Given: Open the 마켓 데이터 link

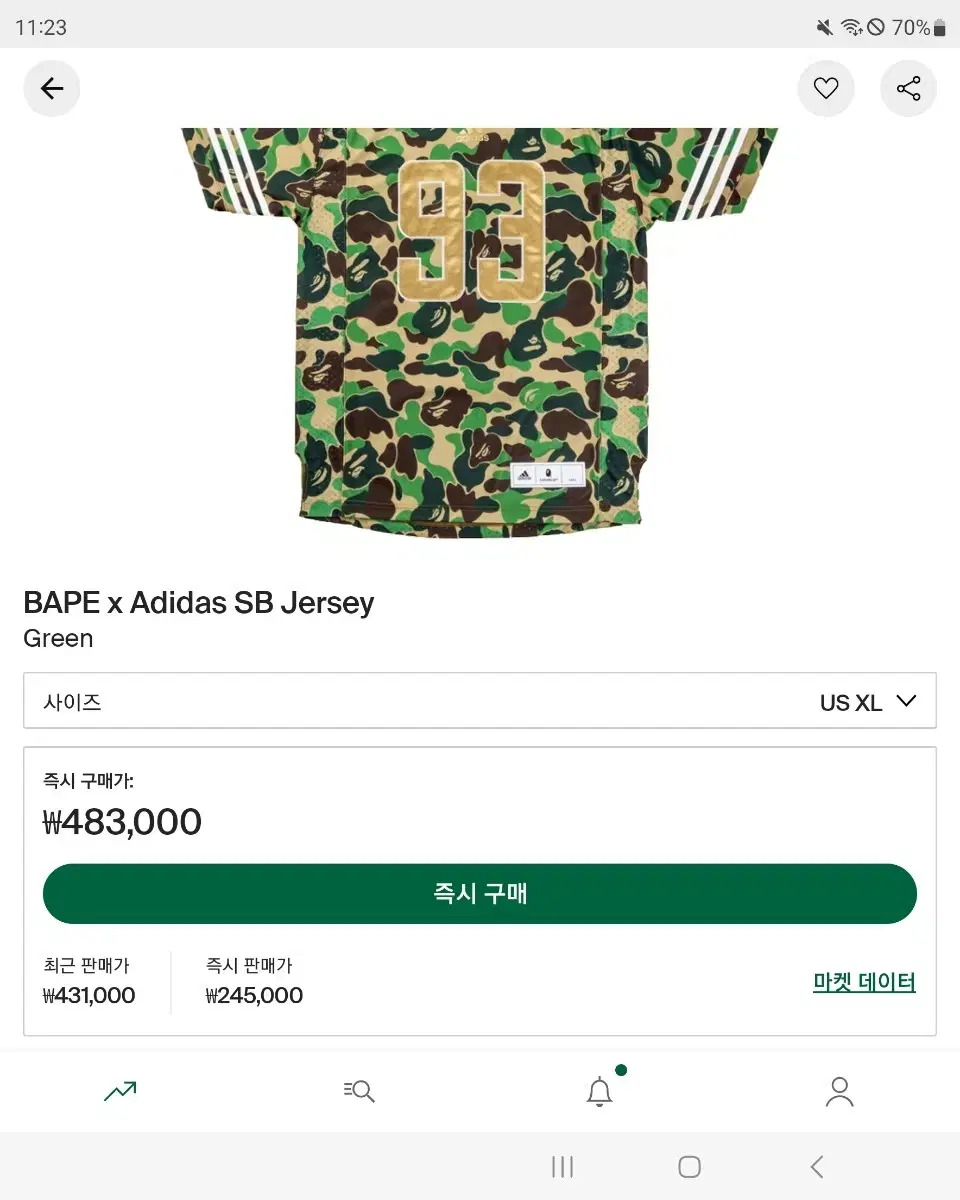Looking at the screenshot, I should pyautogui.click(x=864, y=982).
